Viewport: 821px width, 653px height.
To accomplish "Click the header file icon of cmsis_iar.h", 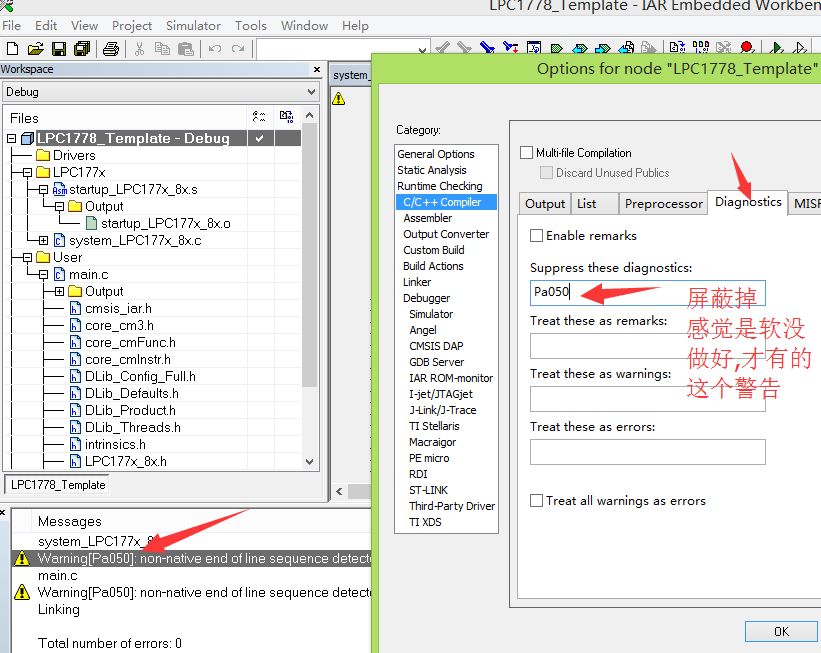I will click(75, 308).
